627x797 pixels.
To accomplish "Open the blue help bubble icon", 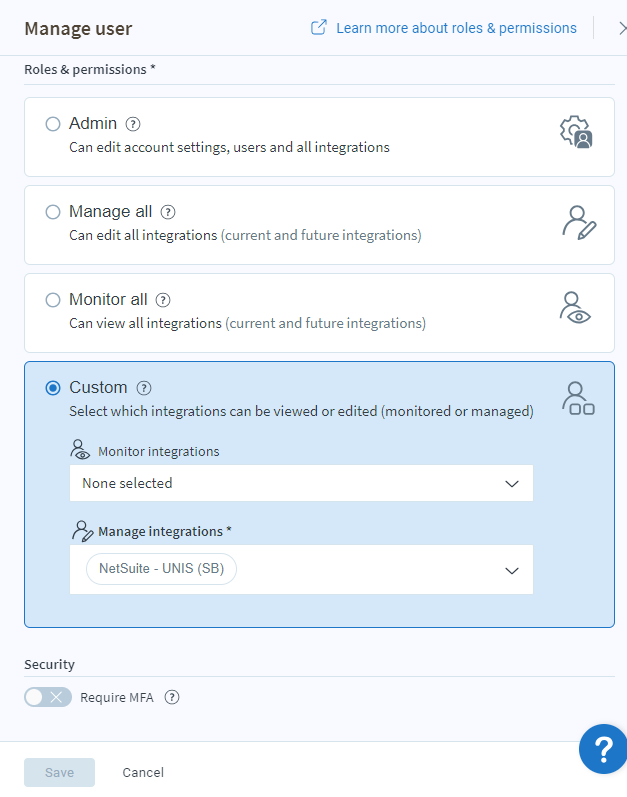I will (x=603, y=749).
